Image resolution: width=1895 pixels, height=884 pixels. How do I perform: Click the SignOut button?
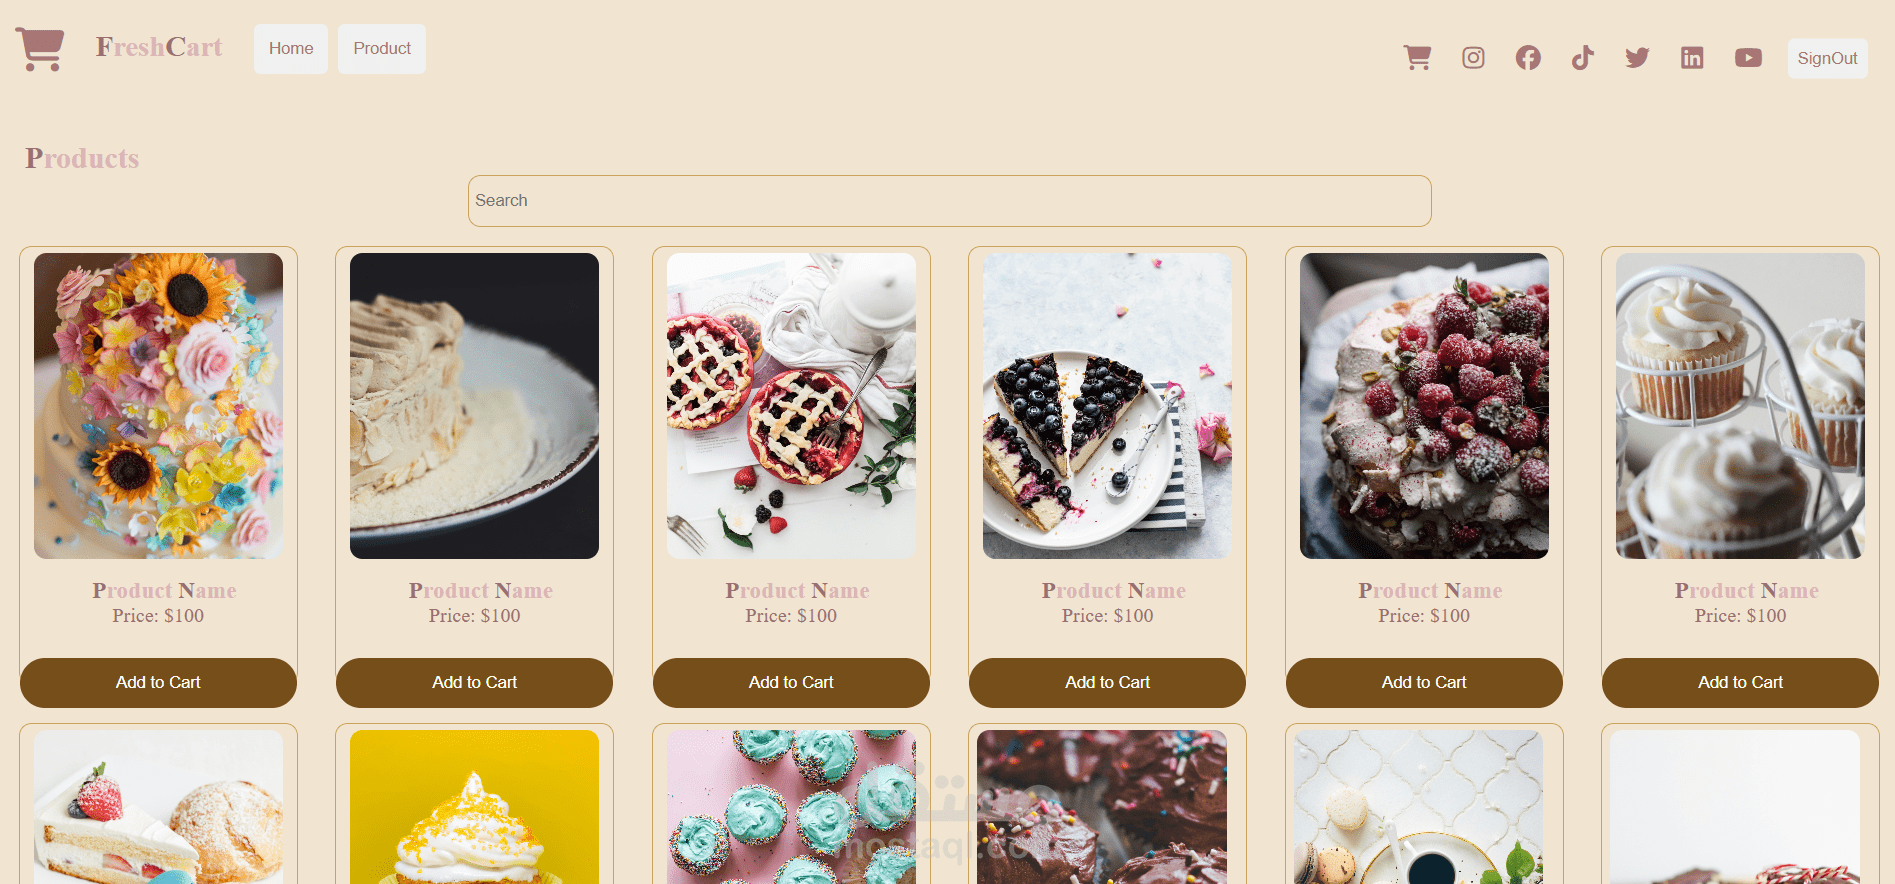(x=1827, y=58)
